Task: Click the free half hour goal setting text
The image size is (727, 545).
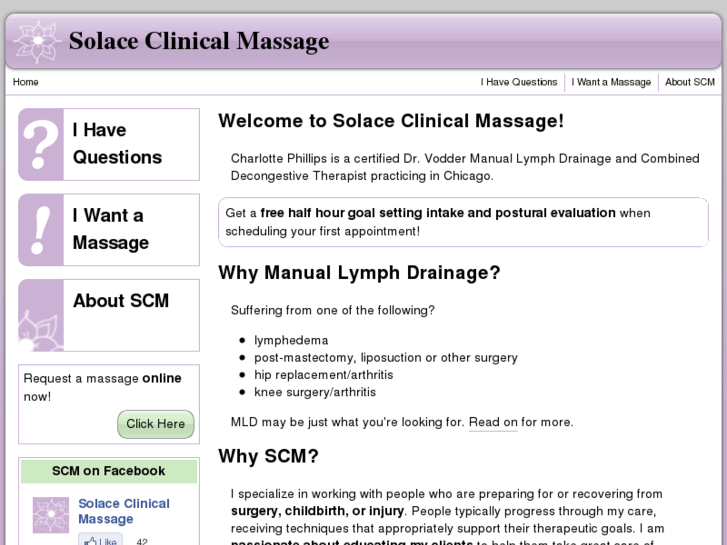Action: click(438, 213)
